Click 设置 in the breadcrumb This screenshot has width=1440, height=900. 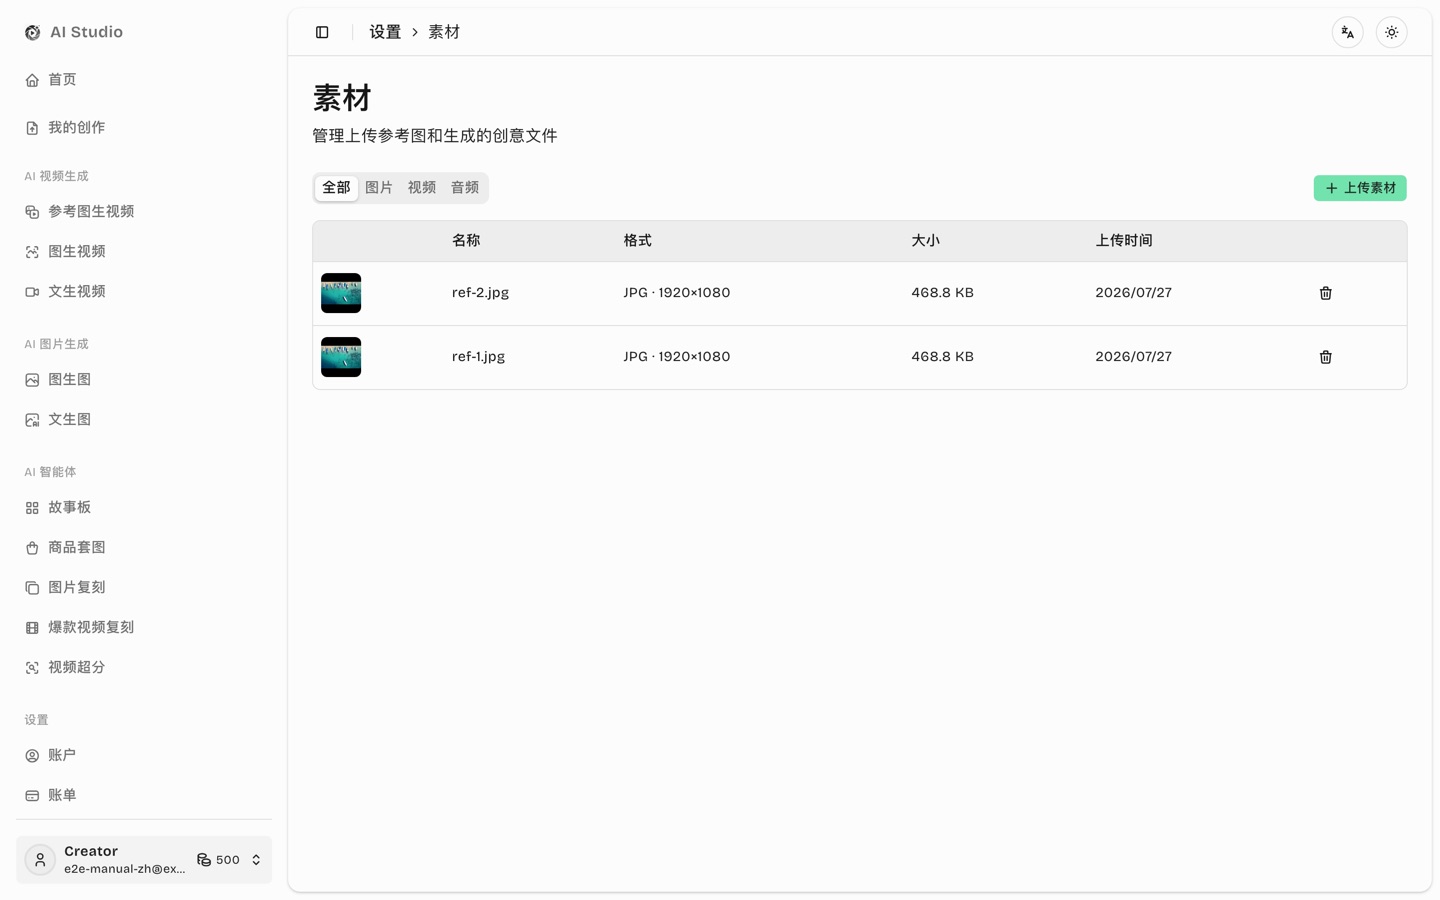pyautogui.click(x=385, y=32)
